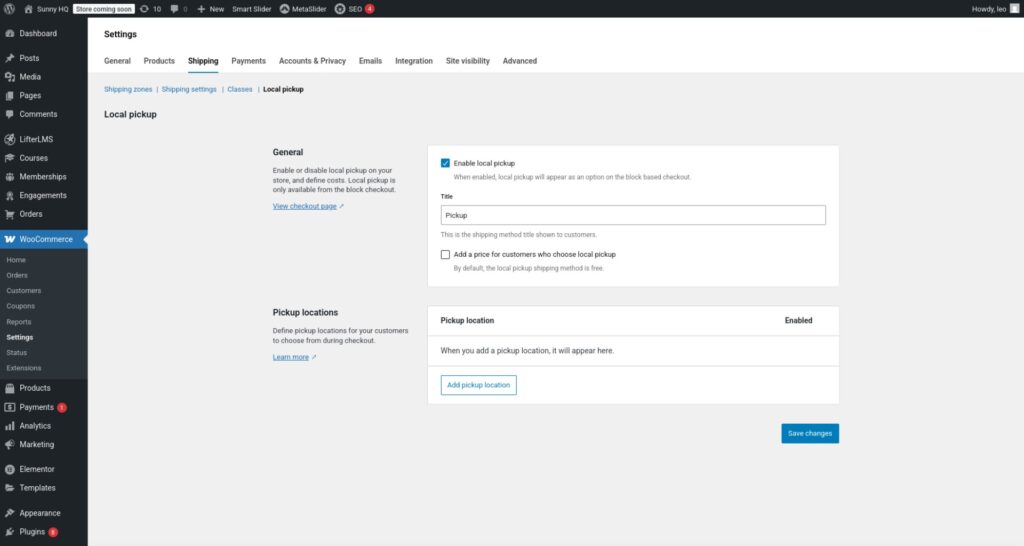
Task: Switch to the General settings tab
Action: [x=118, y=61]
